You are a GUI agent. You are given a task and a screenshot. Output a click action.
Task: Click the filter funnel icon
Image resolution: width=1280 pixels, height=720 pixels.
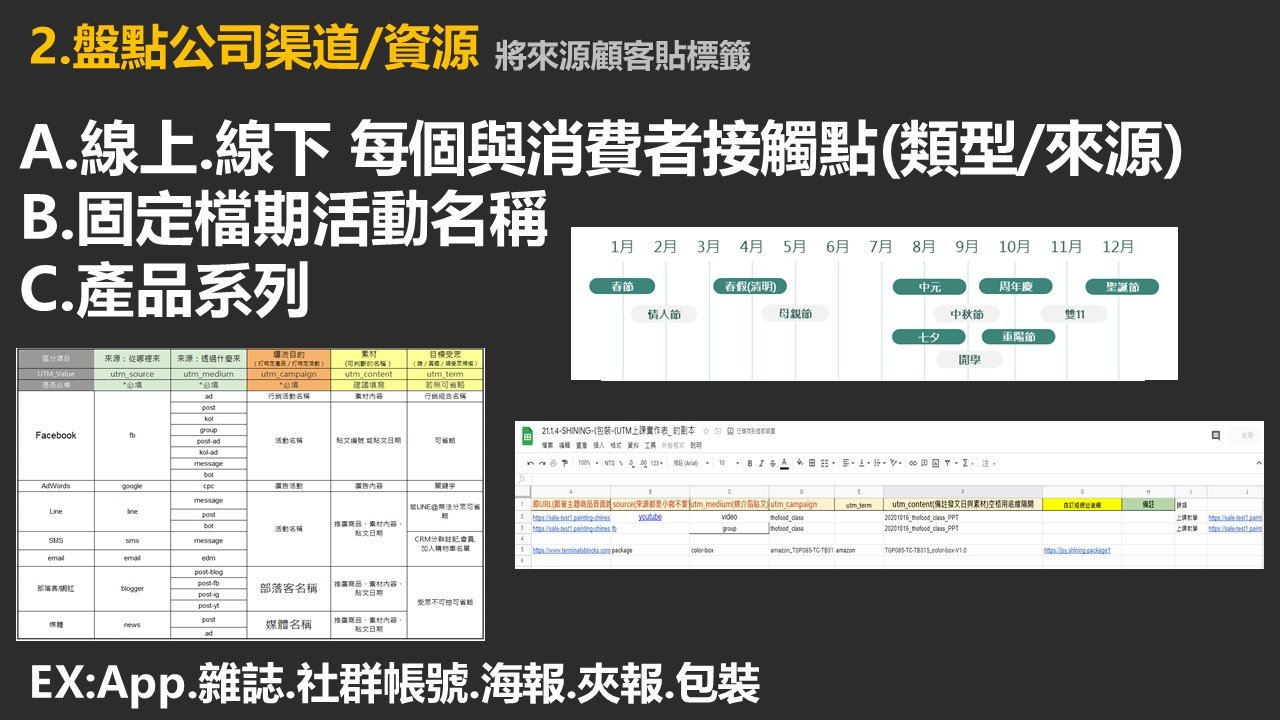[949, 464]
